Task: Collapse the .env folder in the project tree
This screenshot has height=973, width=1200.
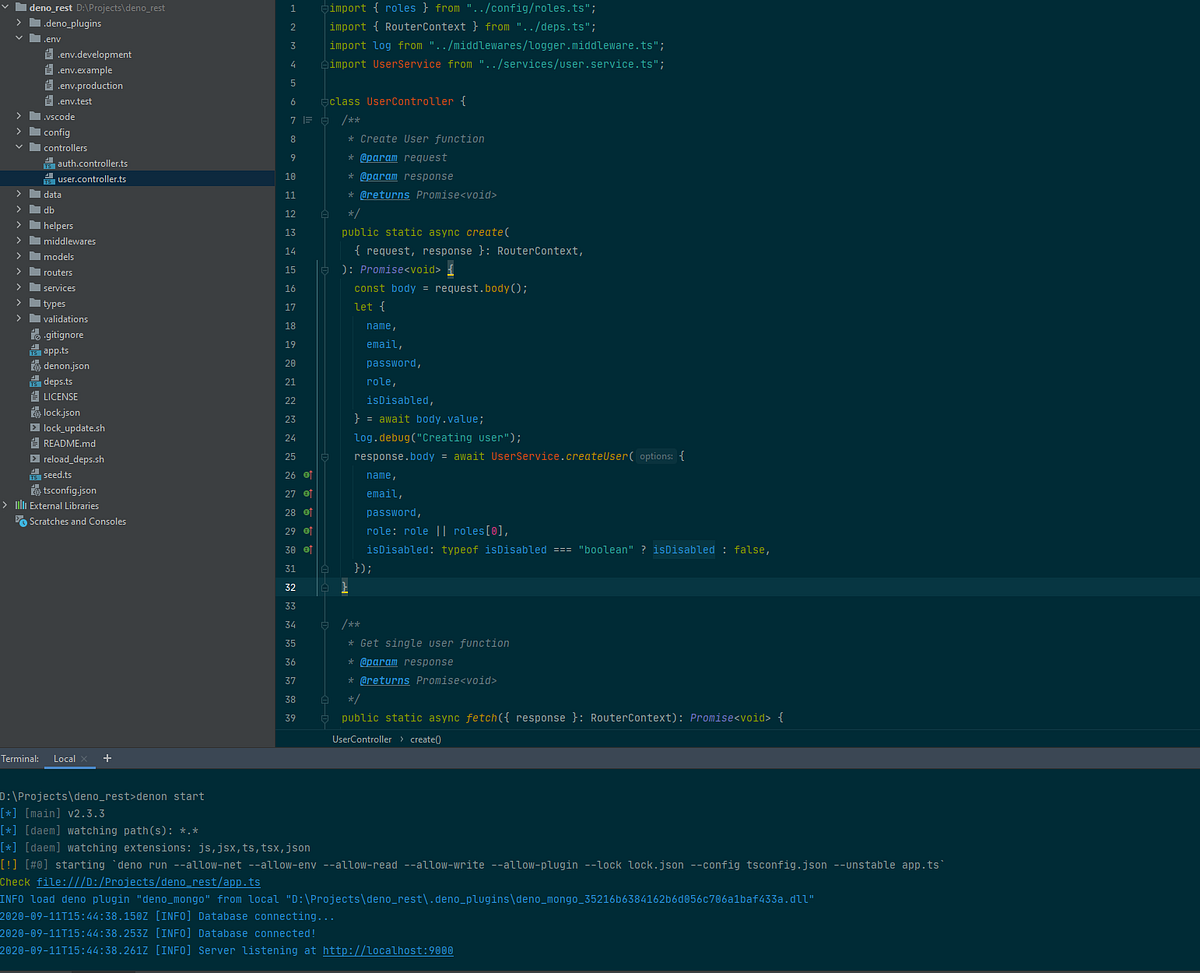Action: [18, 38]
